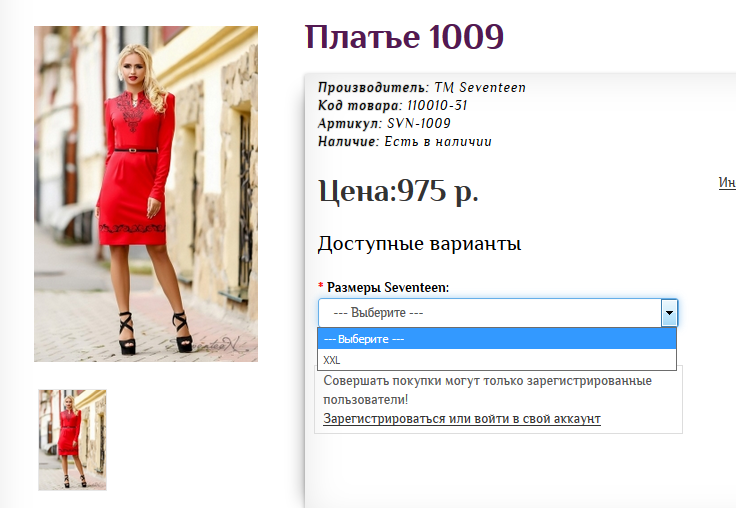Choose the highlighted '--- Выберите ---' list option
The image size is (736, 508).
[x=497, y=339]
